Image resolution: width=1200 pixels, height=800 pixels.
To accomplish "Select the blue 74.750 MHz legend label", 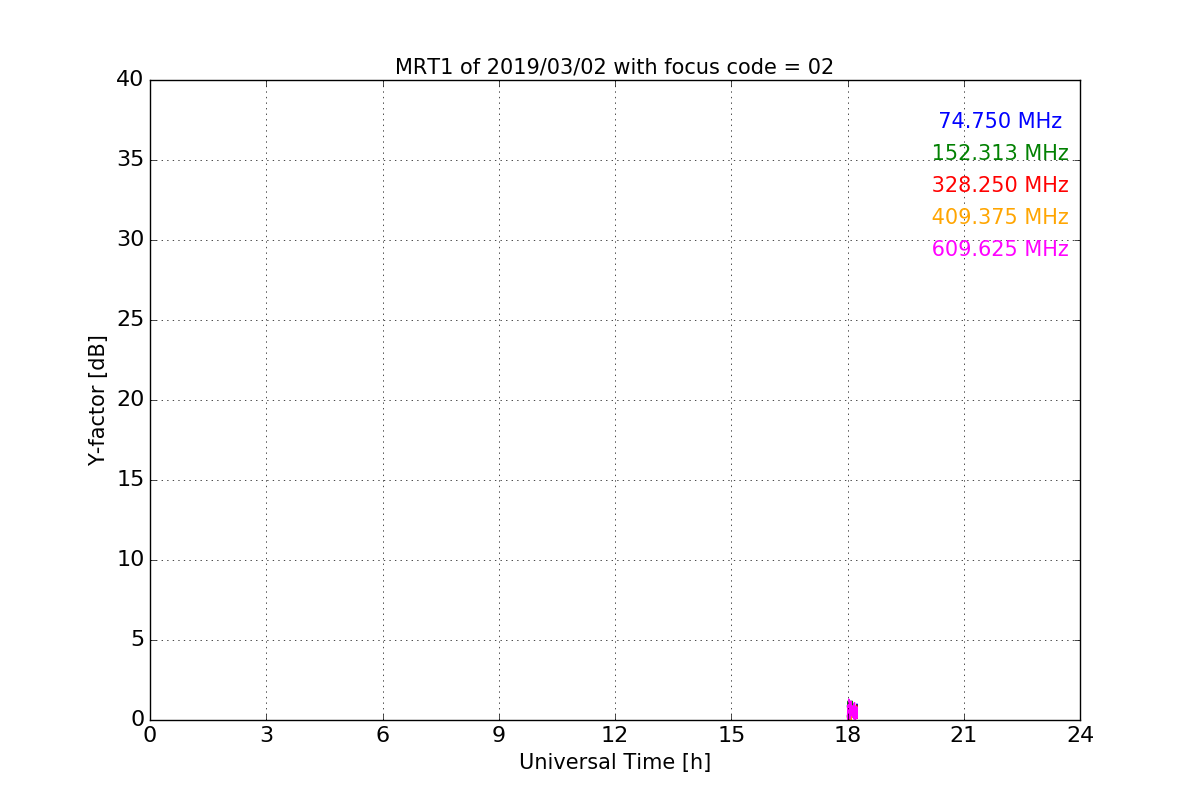I will pos(1000,121).
